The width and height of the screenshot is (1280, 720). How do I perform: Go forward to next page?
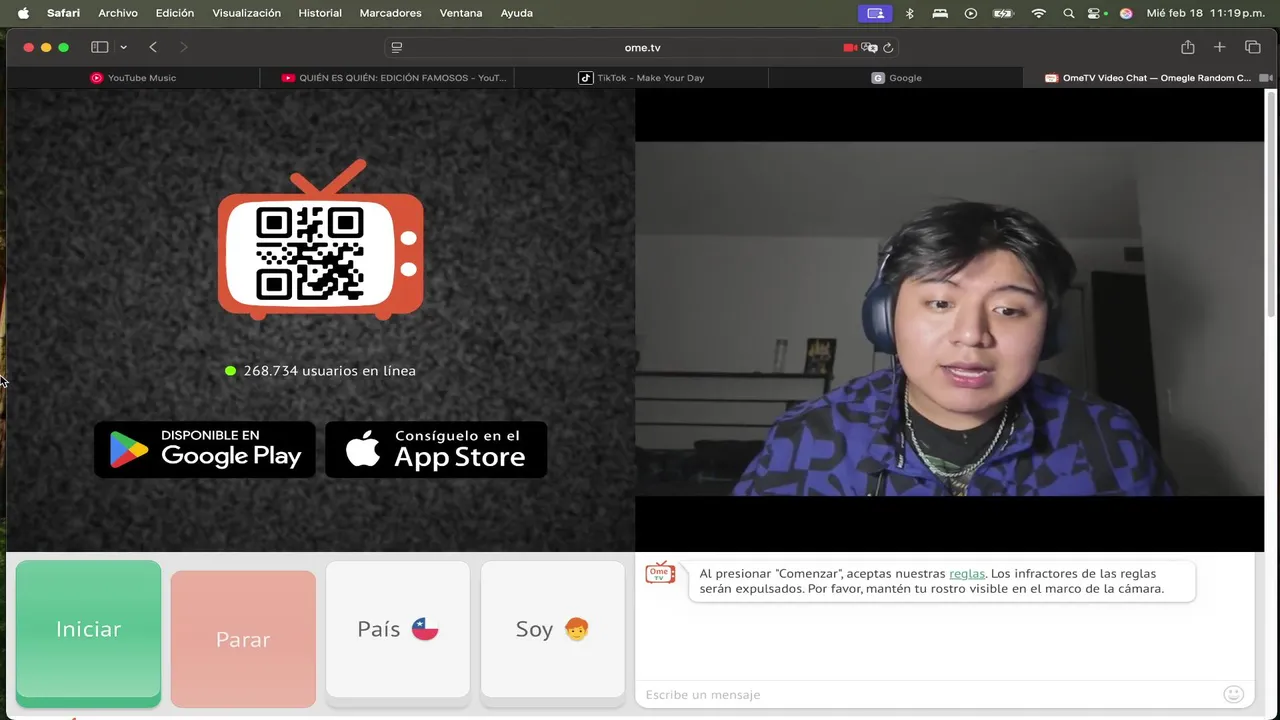[x=183, y=47]
